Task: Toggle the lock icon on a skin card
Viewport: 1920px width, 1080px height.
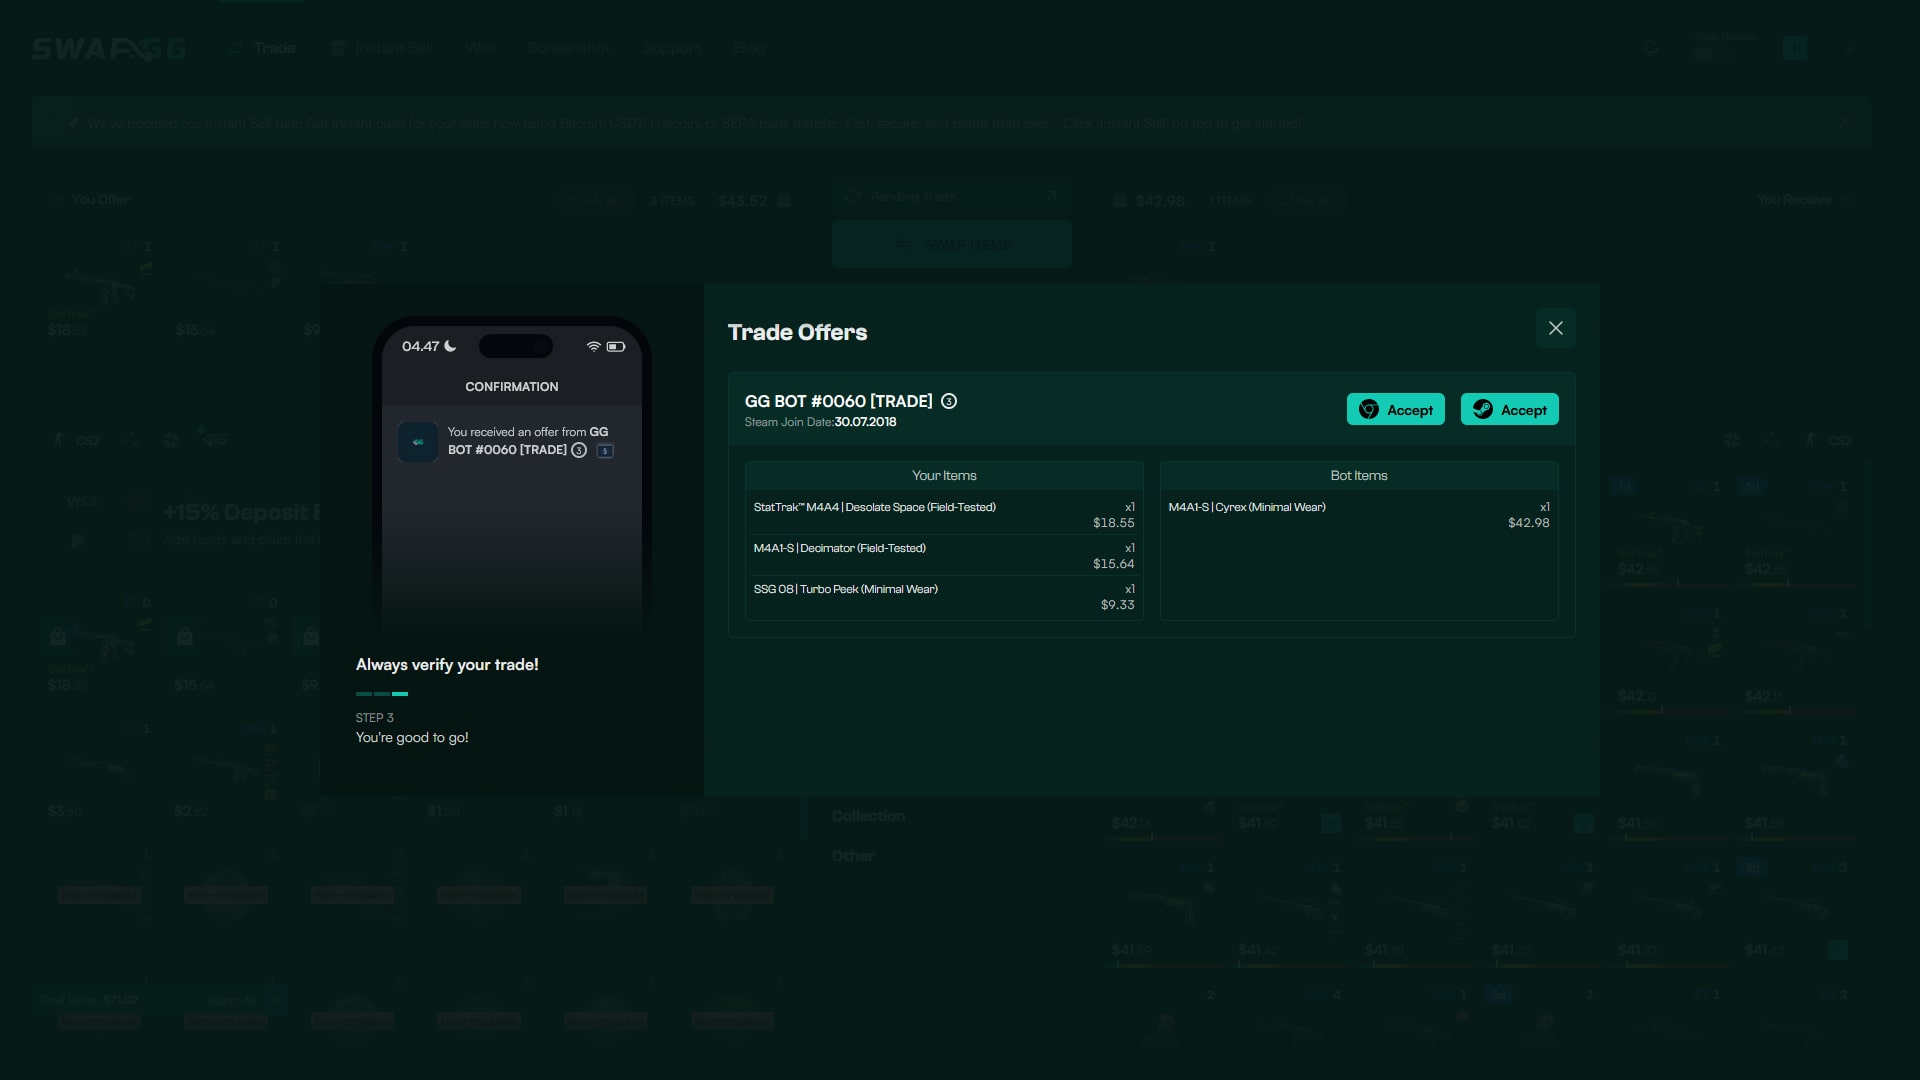Action: click(57, 637)
